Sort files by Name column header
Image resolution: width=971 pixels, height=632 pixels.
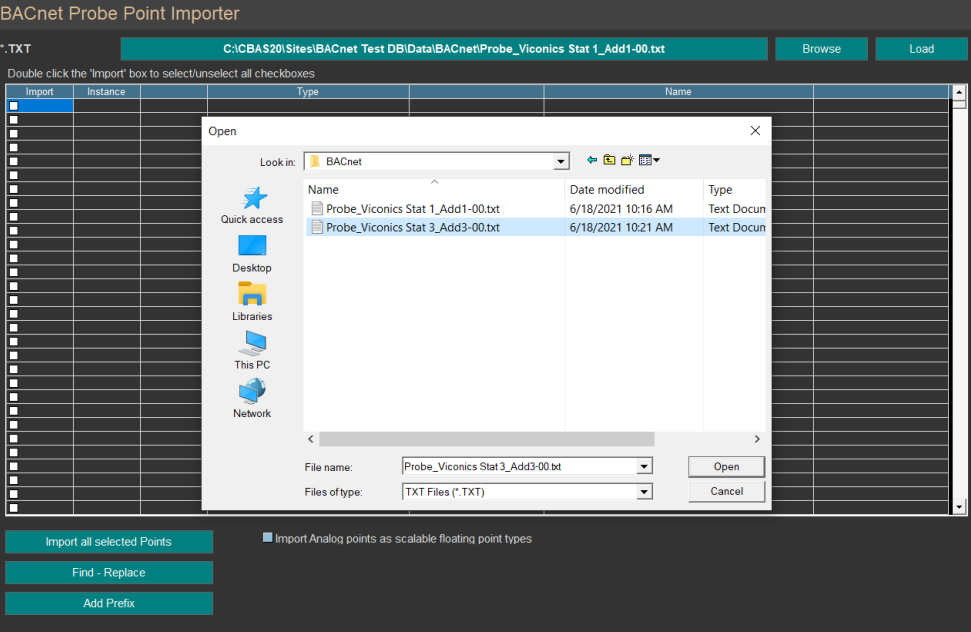coord(323,190)
